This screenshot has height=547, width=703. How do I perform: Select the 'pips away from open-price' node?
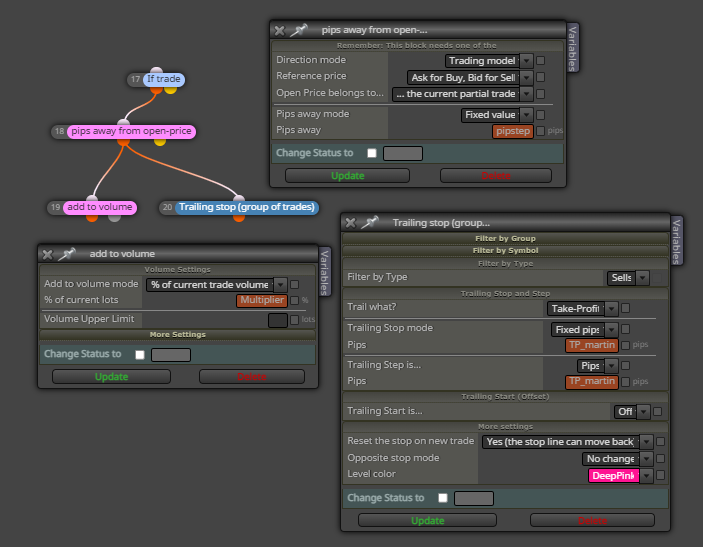tap(131, 131)
